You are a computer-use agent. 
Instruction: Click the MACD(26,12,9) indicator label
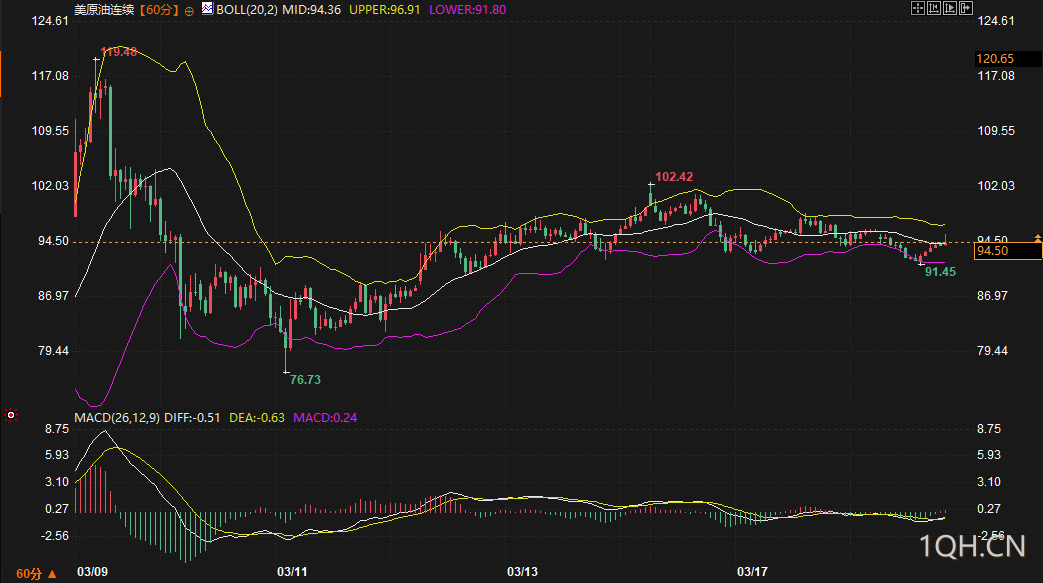117,417
